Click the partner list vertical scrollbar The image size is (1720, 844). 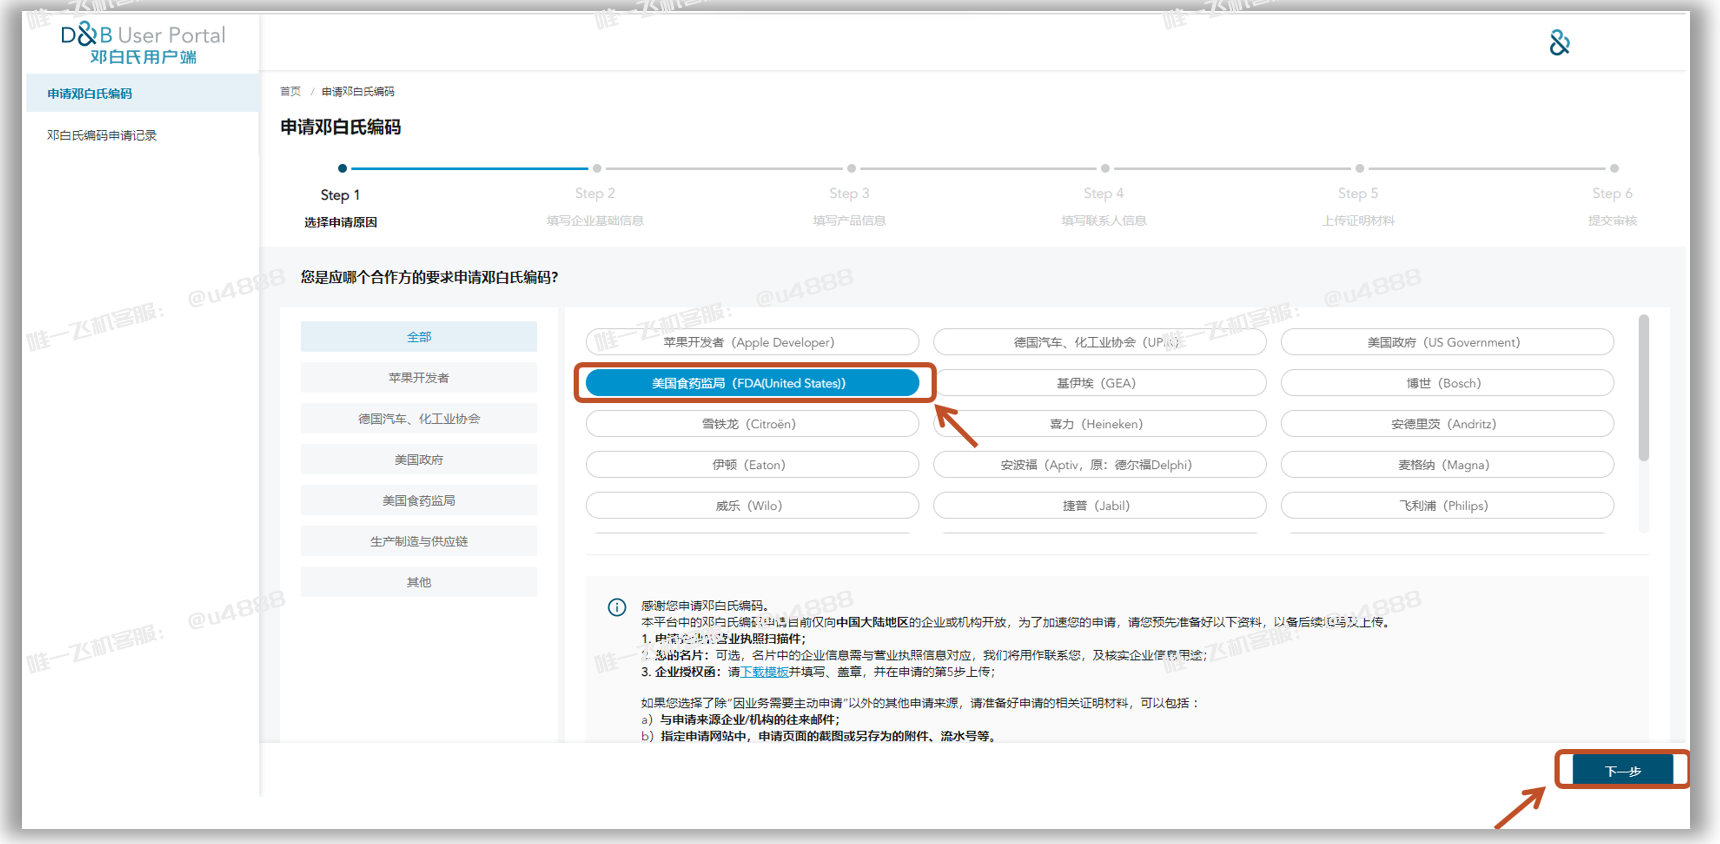[x=1643, y=388]
